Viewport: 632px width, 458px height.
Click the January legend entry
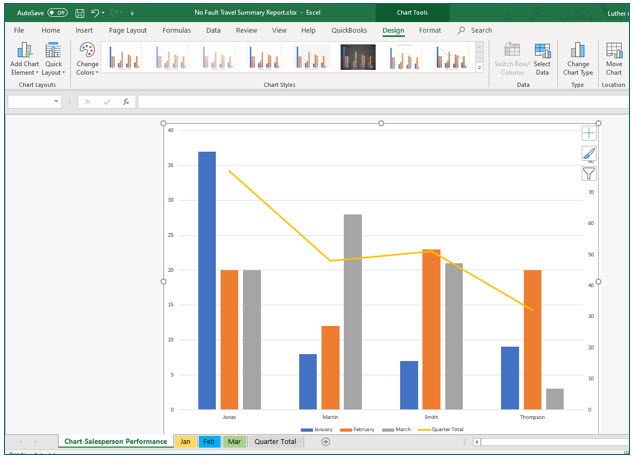coord(317,429)
